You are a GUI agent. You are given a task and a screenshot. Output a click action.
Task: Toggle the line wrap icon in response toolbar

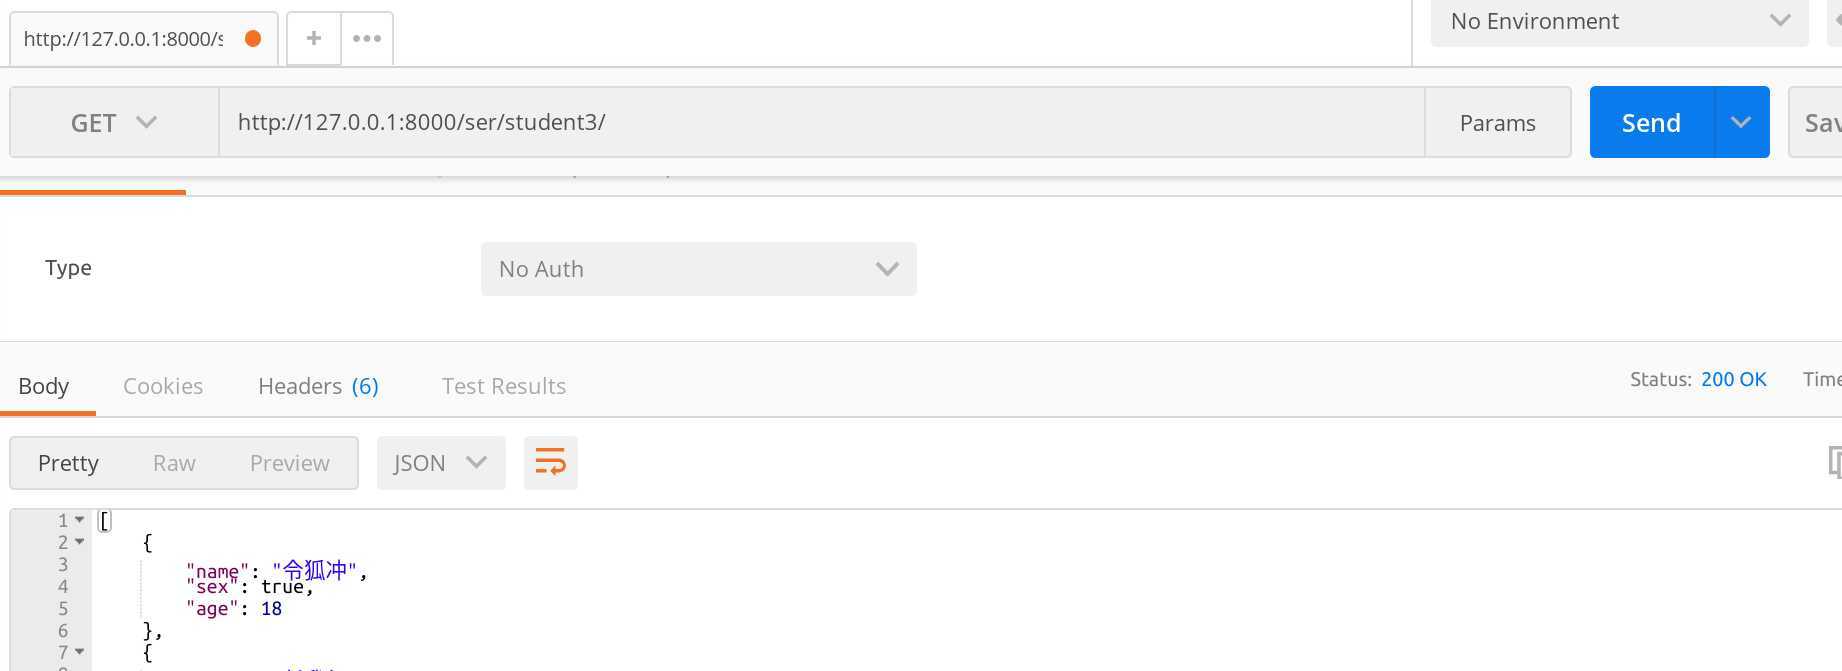click(x=551, y=462)
